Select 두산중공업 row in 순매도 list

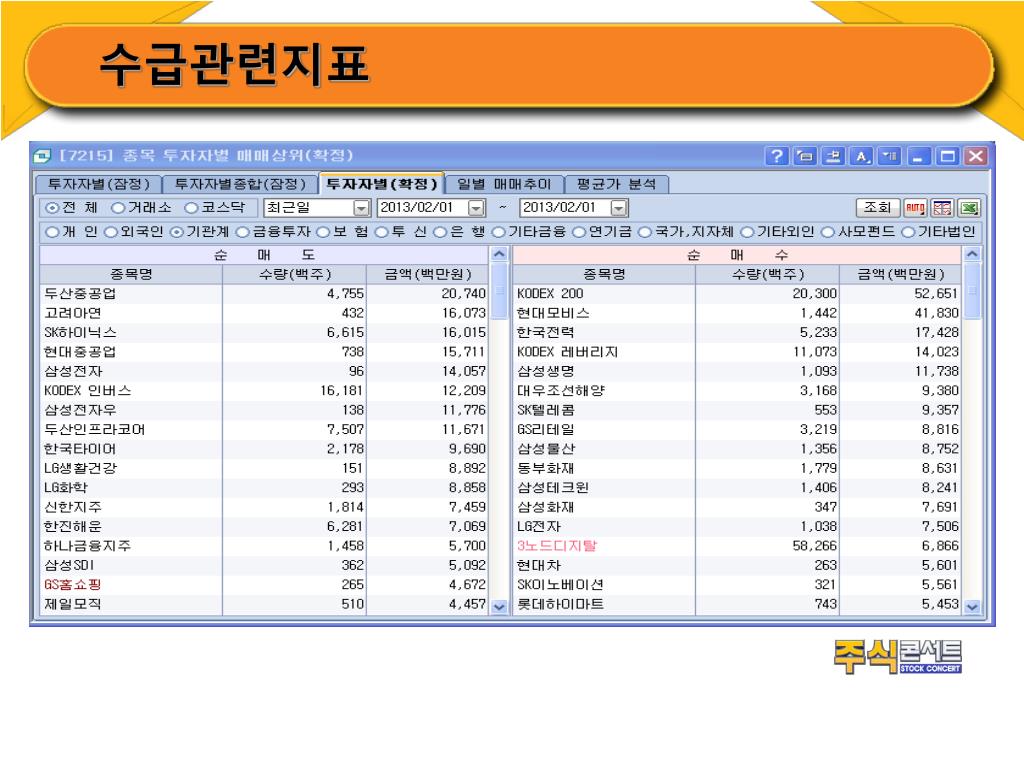[264, 294]
